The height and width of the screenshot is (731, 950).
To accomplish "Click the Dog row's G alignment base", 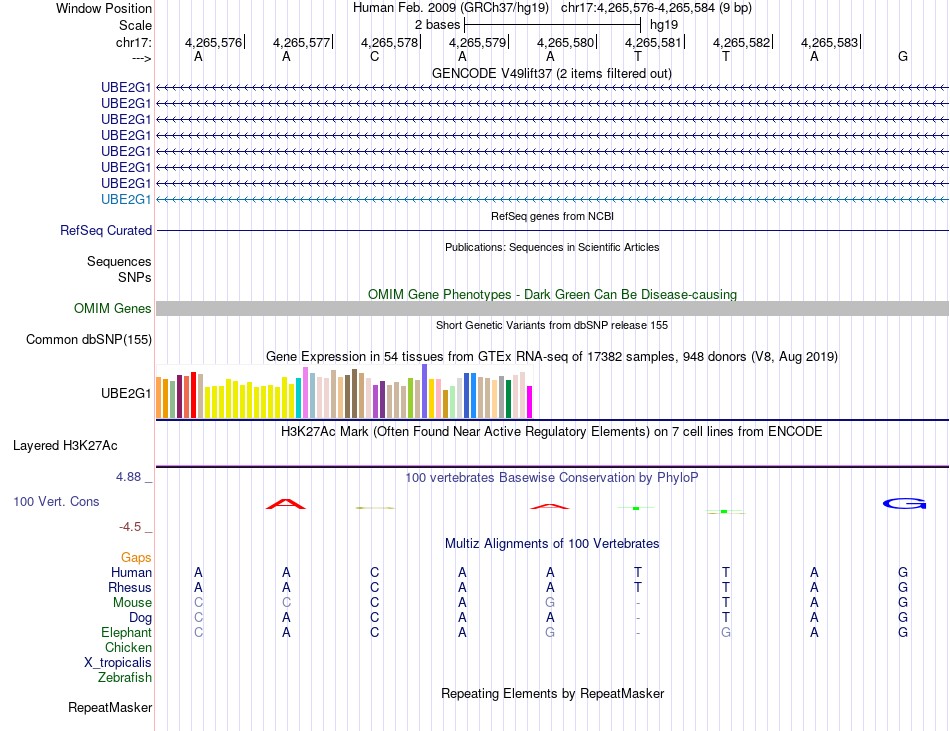I will (903, 618).
